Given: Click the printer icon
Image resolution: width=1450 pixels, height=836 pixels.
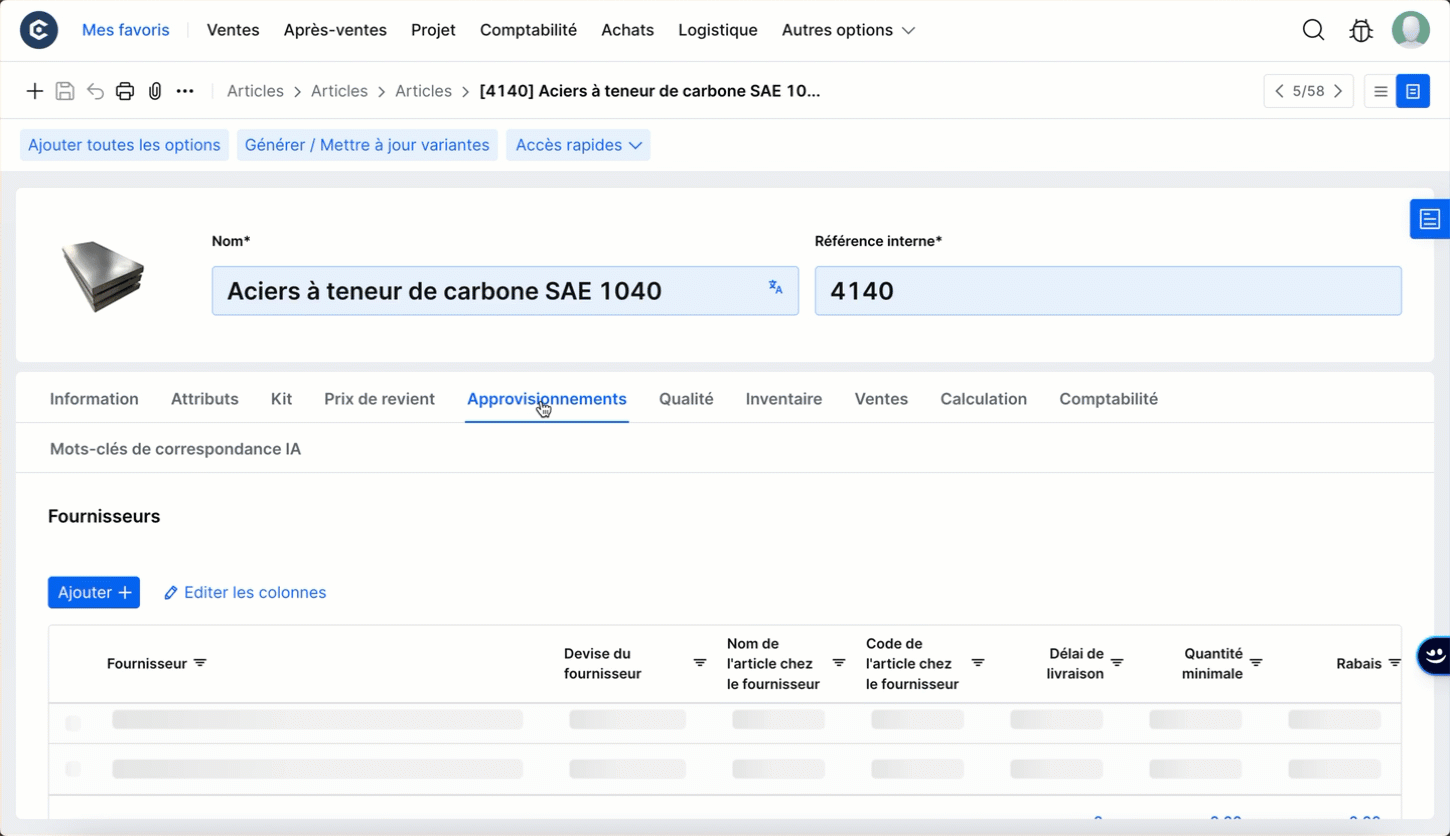Looking at the screenshot, I should [x=125, y=91].
